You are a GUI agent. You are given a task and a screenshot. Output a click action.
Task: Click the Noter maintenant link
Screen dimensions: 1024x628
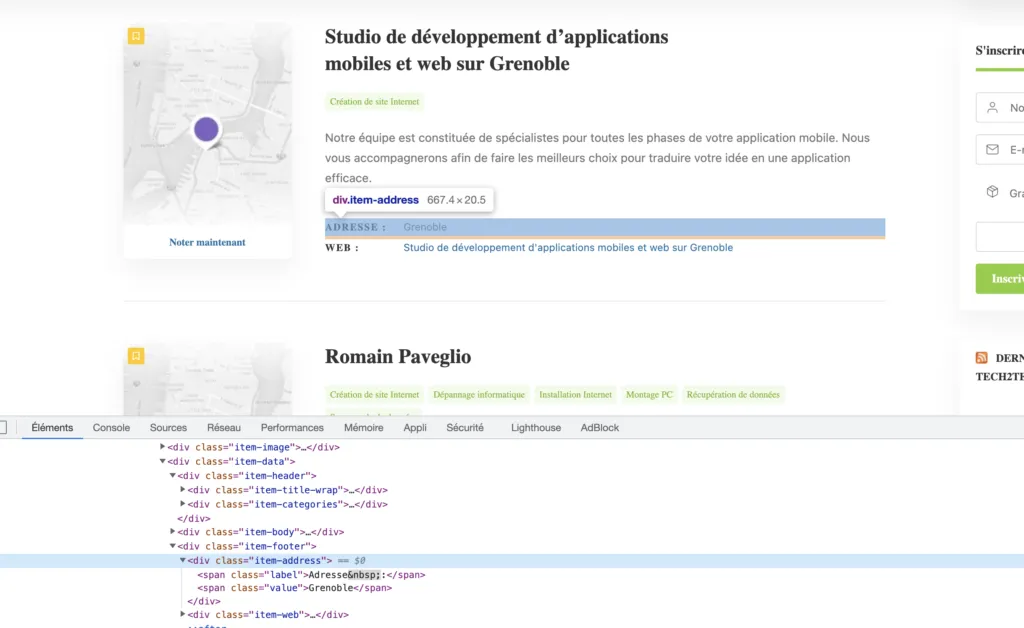point(207,242)
